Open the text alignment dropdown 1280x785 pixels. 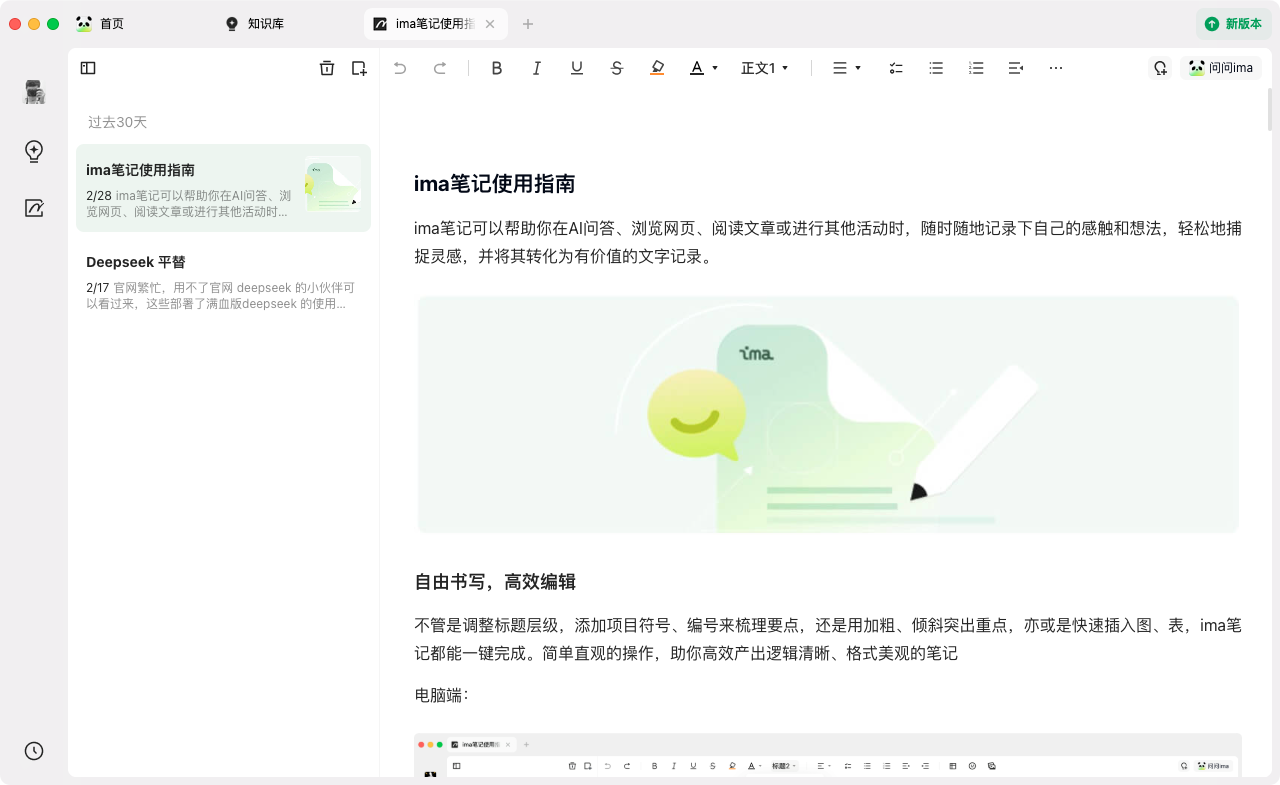click(x=847, y=68)
